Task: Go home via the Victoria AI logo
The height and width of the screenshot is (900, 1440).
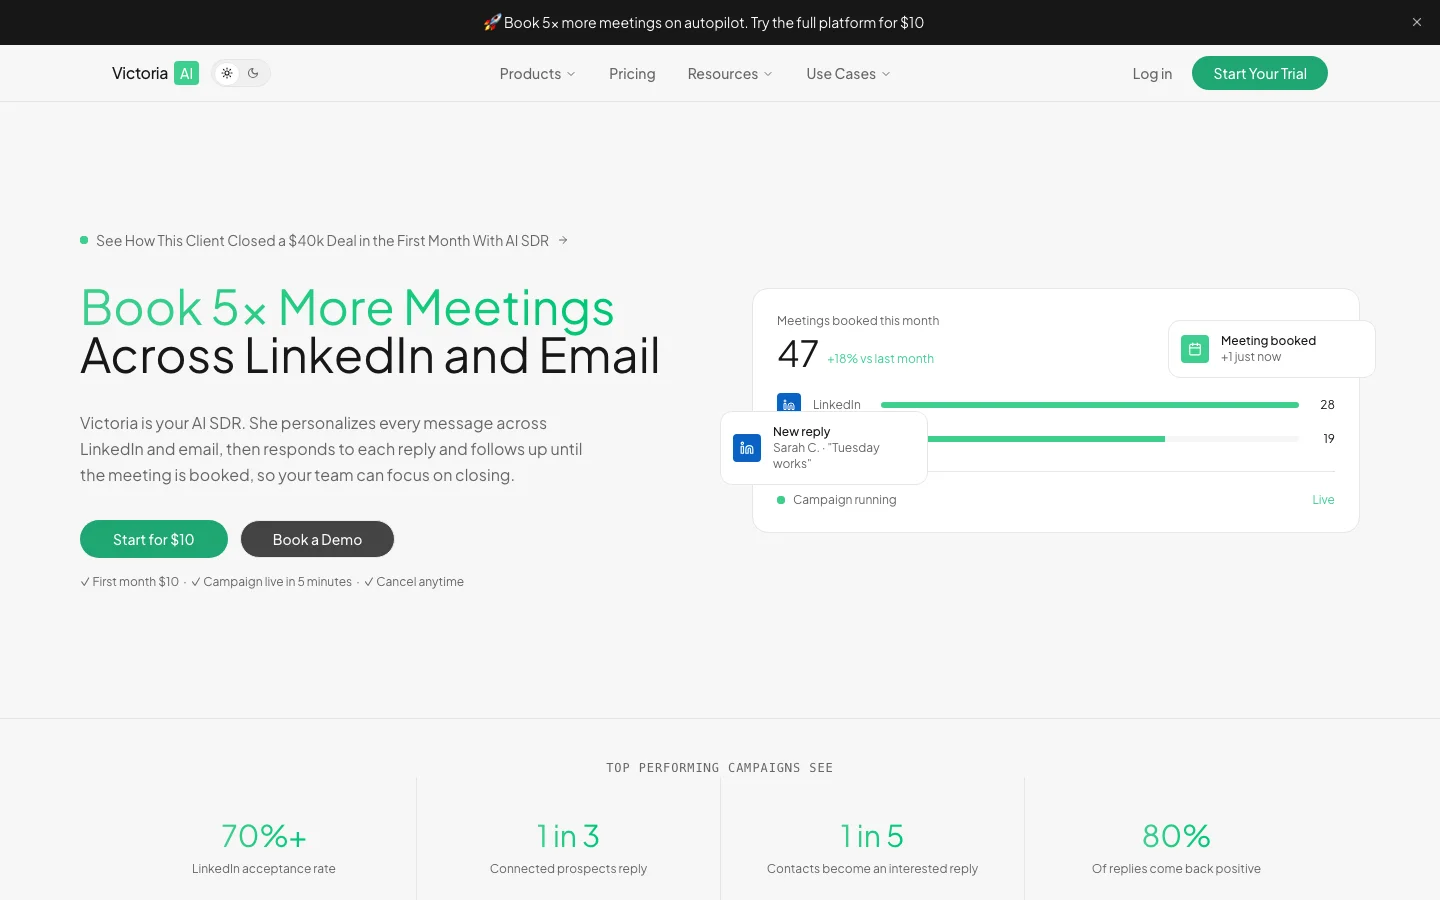Action: (x=155, y=73)
